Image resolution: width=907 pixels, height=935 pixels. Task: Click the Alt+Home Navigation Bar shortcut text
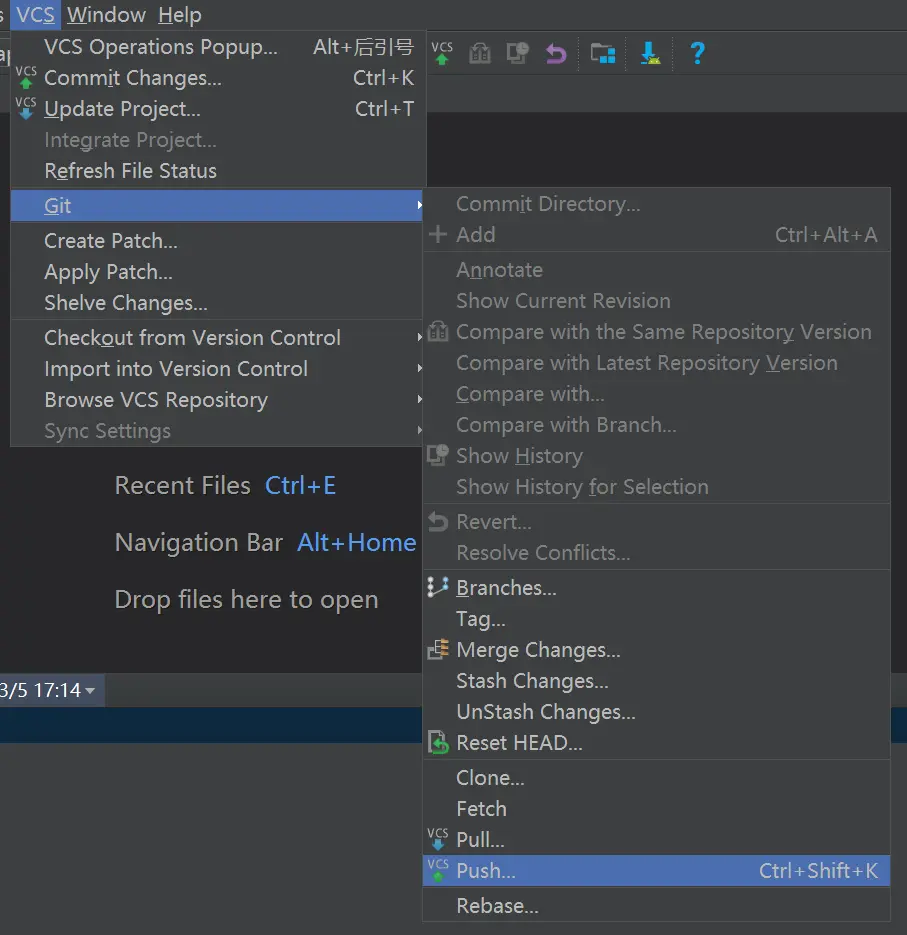pos(357,543)
